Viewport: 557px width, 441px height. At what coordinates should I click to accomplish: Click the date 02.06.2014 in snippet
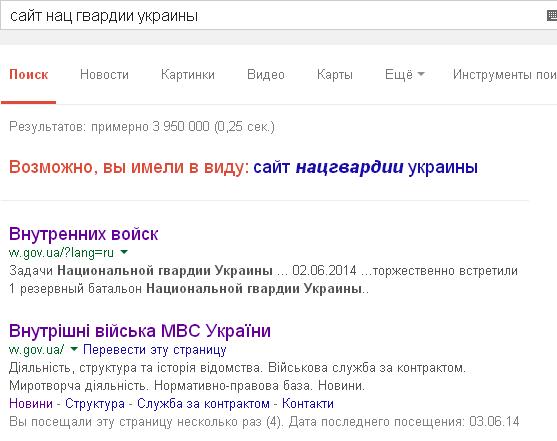(324, 270)
